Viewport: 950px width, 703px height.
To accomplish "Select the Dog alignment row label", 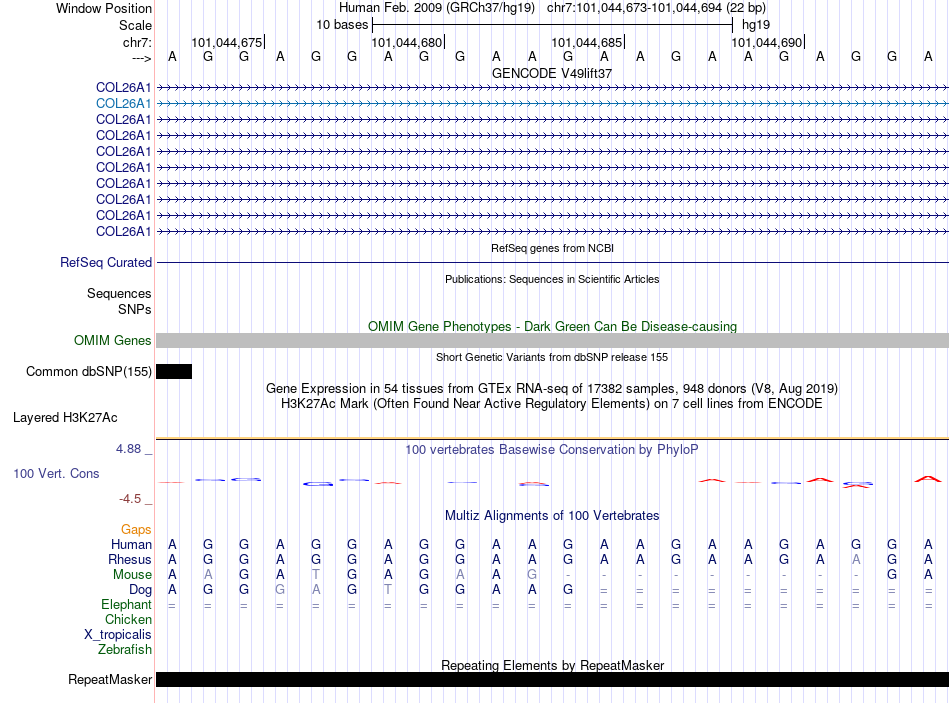I will [x=140, y=589].
